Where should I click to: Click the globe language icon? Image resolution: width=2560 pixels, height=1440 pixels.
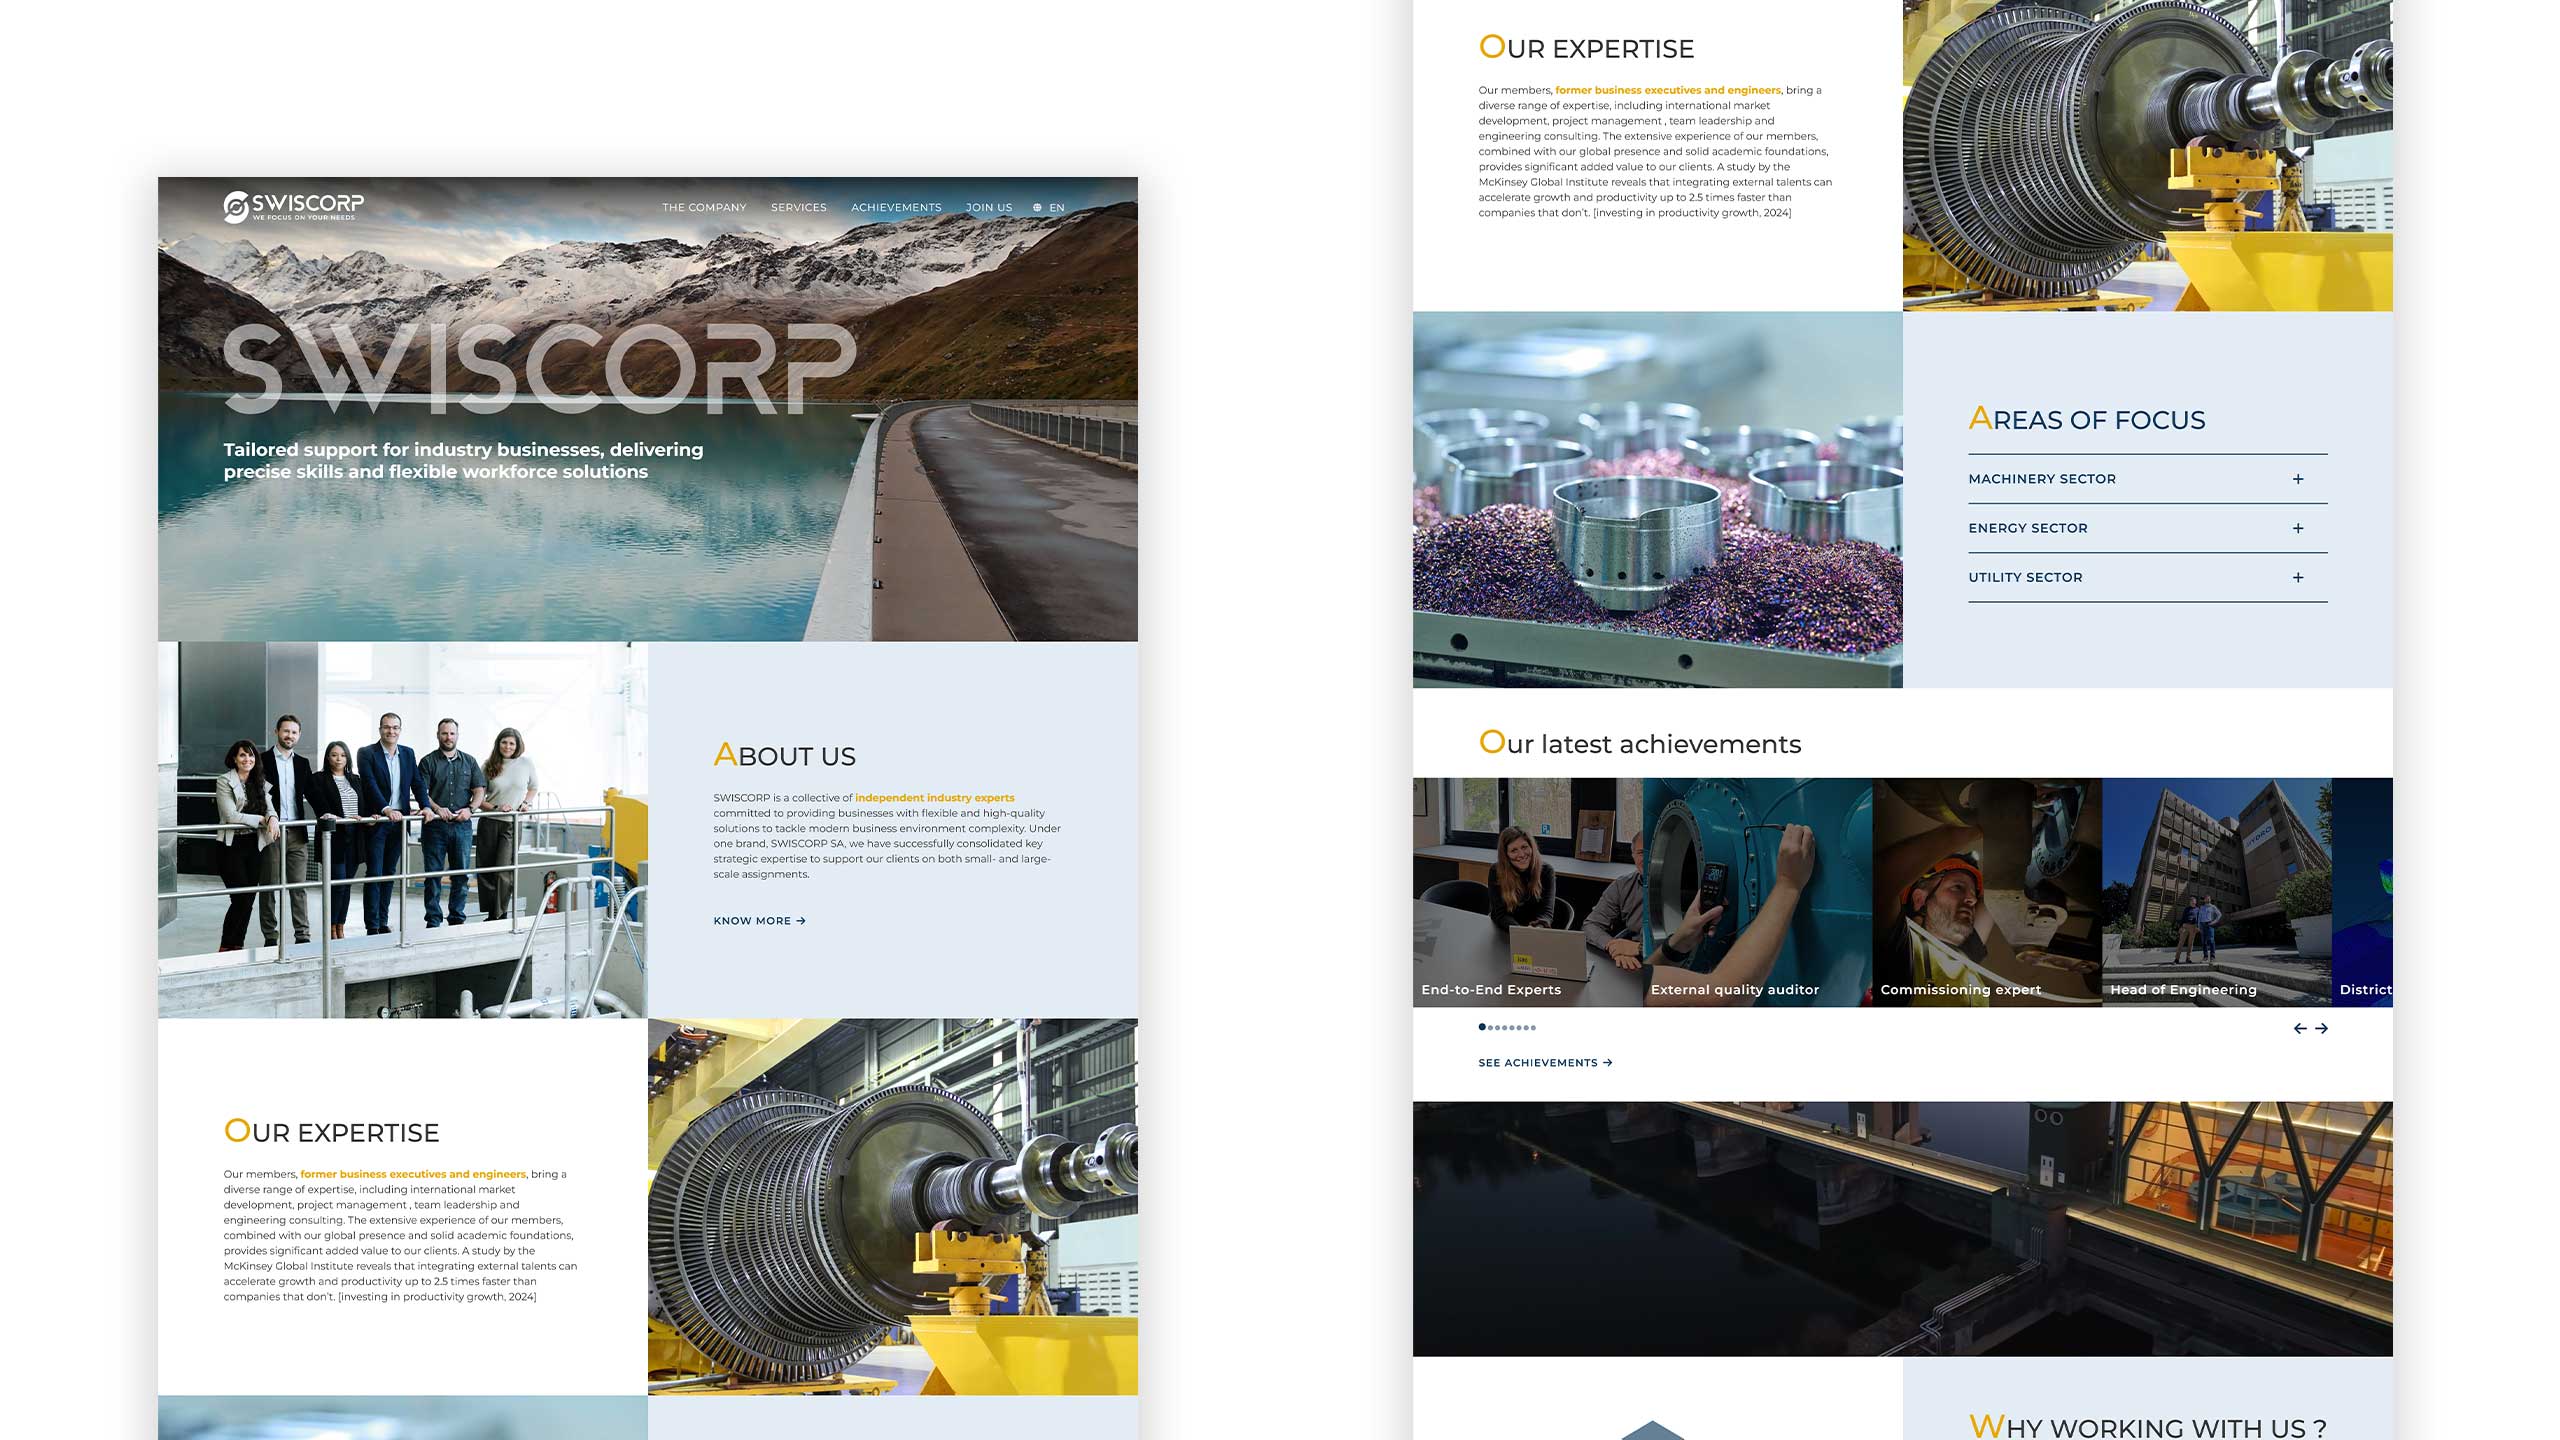(x=1037, y=208)
